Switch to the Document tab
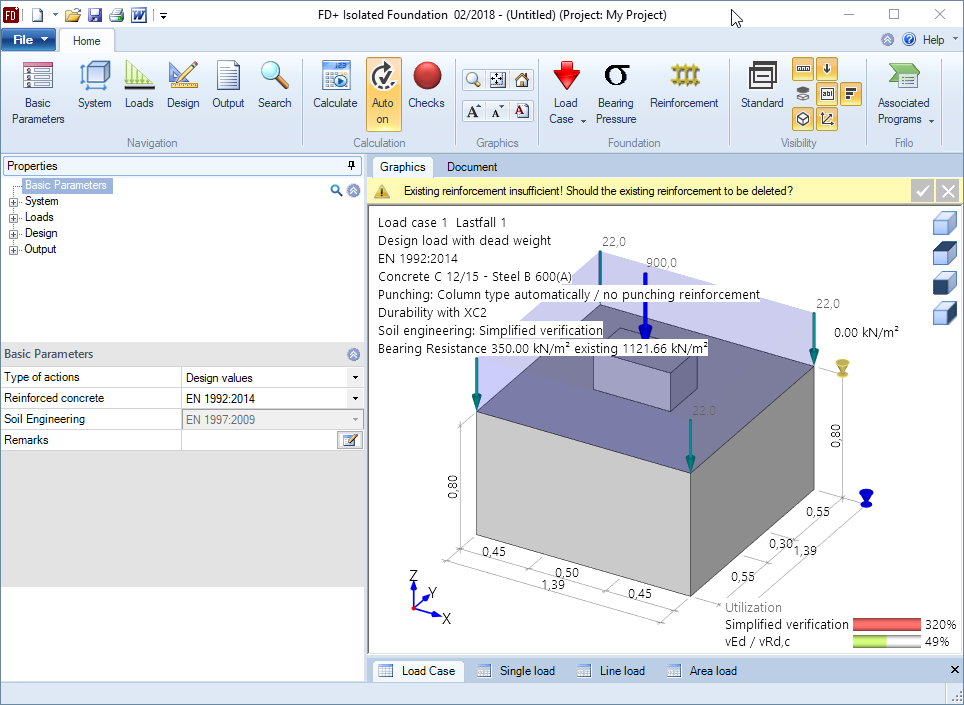This screenshot has height=705, width=964. 472,167
